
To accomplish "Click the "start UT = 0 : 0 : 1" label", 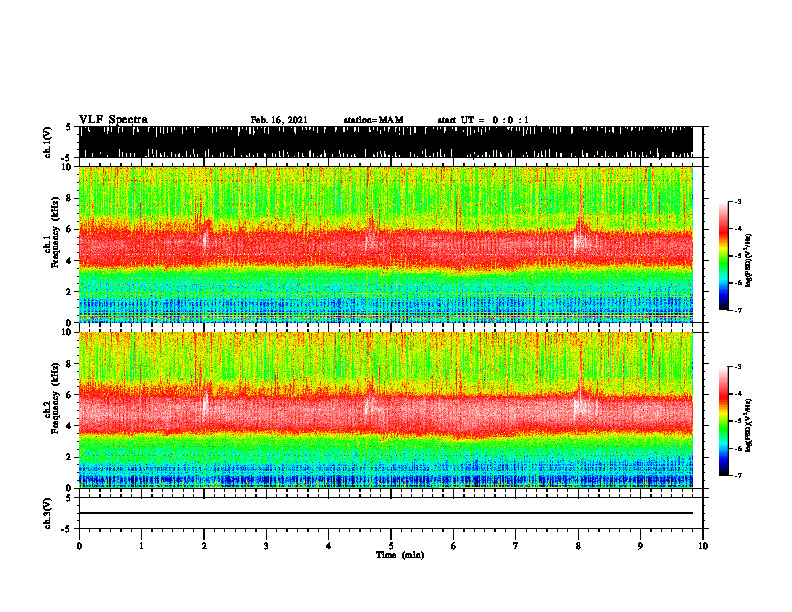I will 483,120.
